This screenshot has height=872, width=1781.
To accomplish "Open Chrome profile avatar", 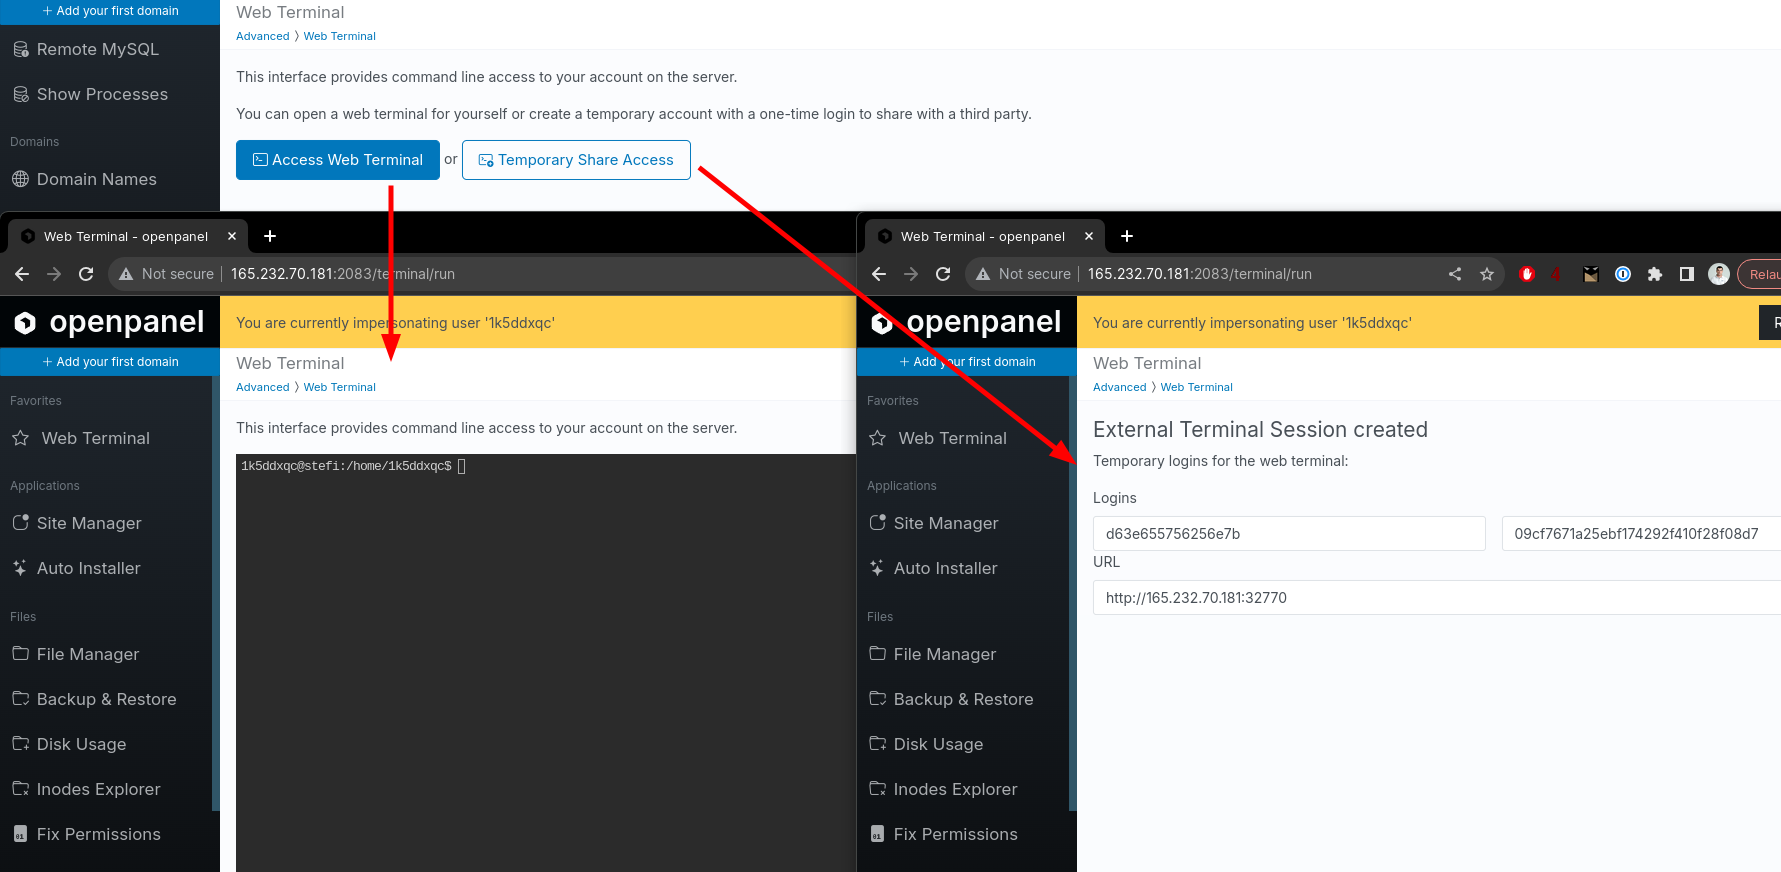I will click(1719, 274).
